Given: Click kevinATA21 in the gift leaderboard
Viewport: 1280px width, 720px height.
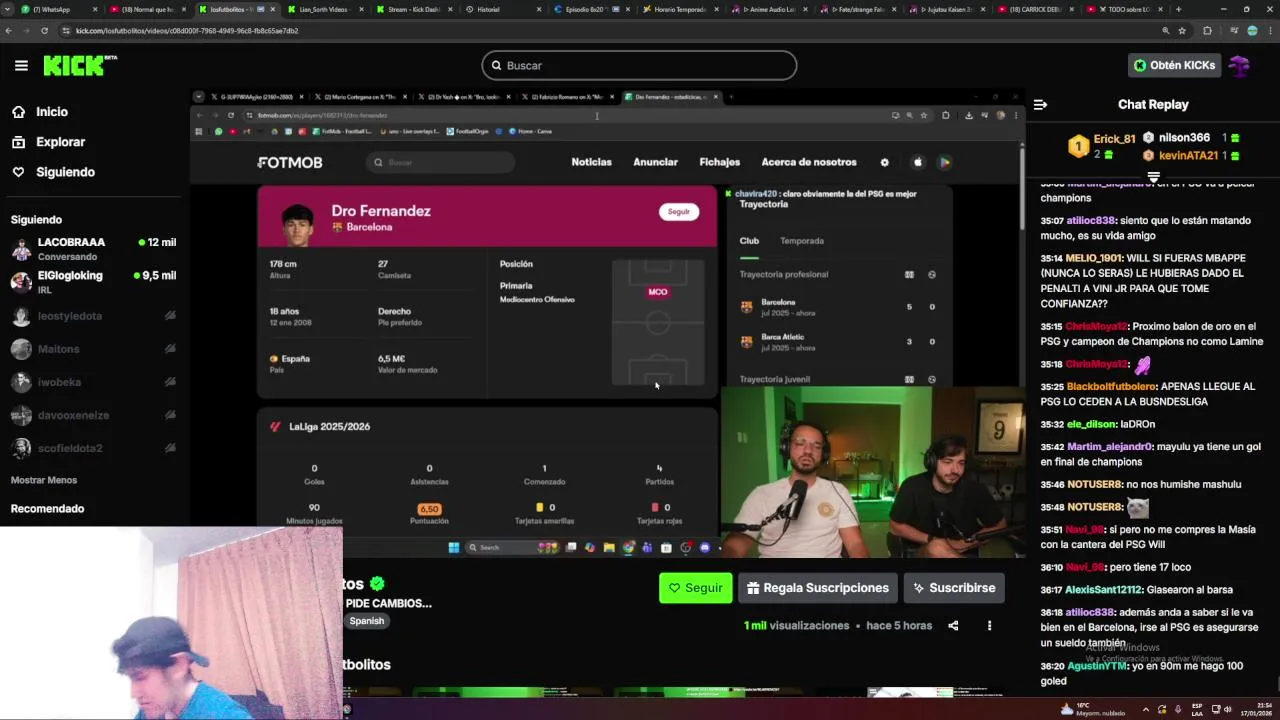Looking at the screenshot, I should click(x=1188, y=156).
